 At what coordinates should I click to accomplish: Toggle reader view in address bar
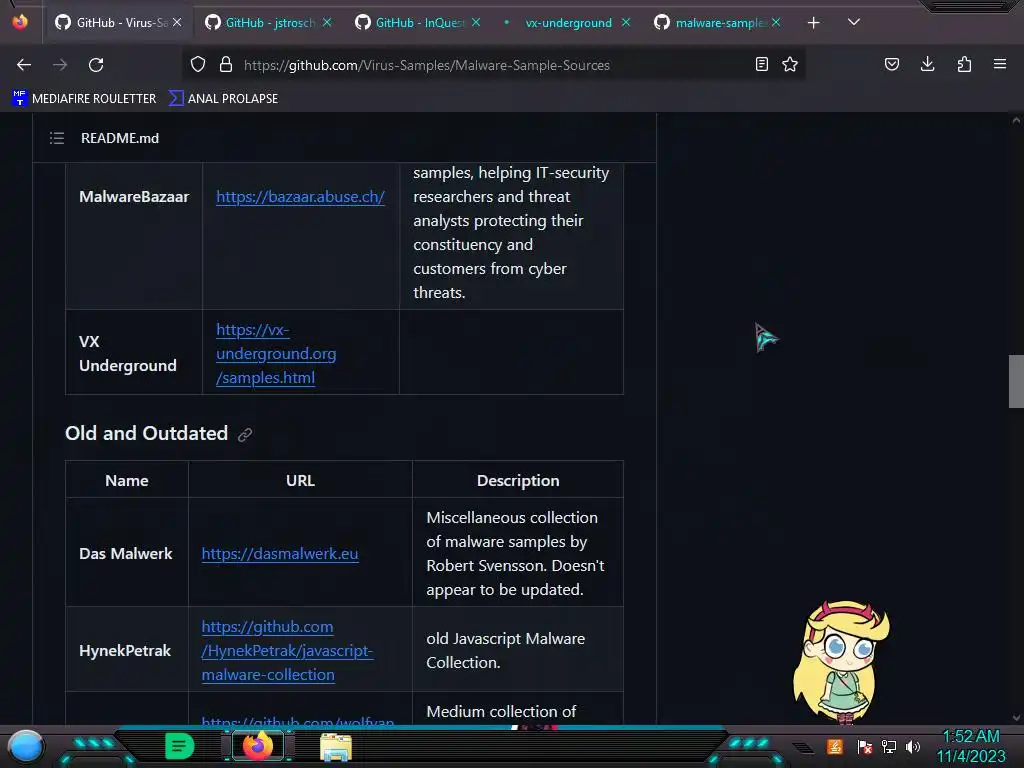point(761,64)
